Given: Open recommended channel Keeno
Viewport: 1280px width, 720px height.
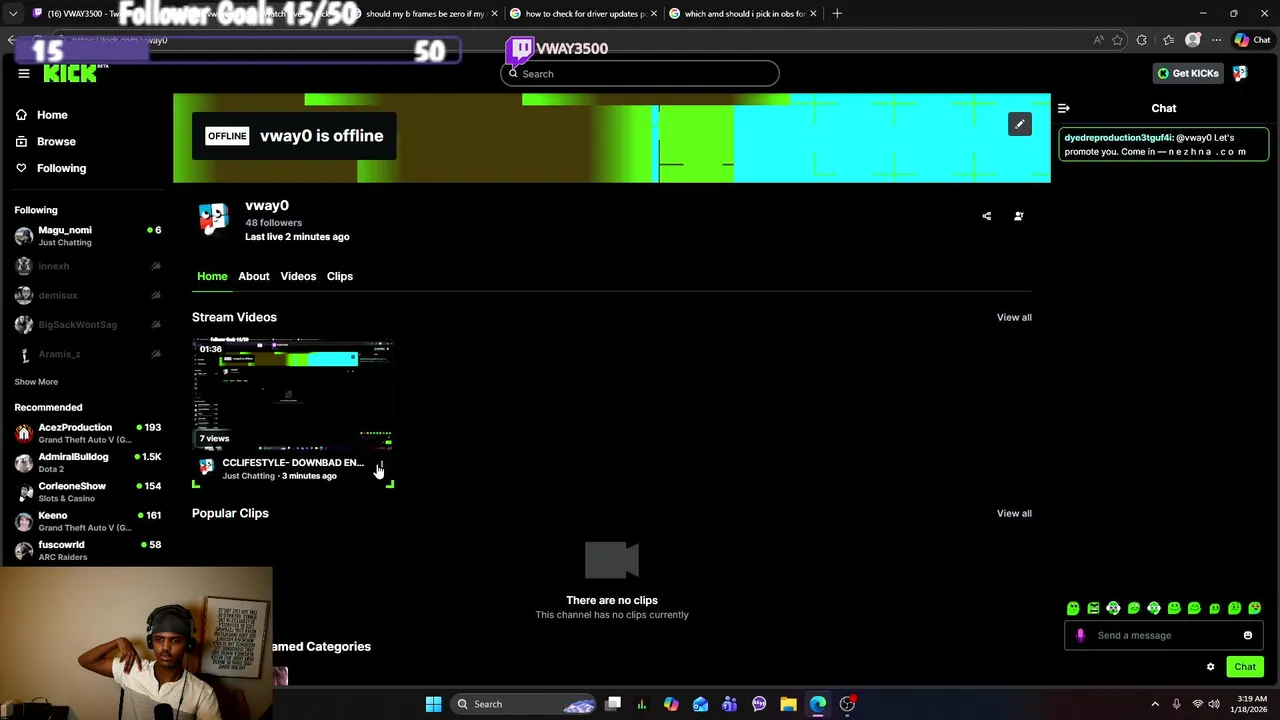Looking at the screenshot, I should tap(88, 521).
